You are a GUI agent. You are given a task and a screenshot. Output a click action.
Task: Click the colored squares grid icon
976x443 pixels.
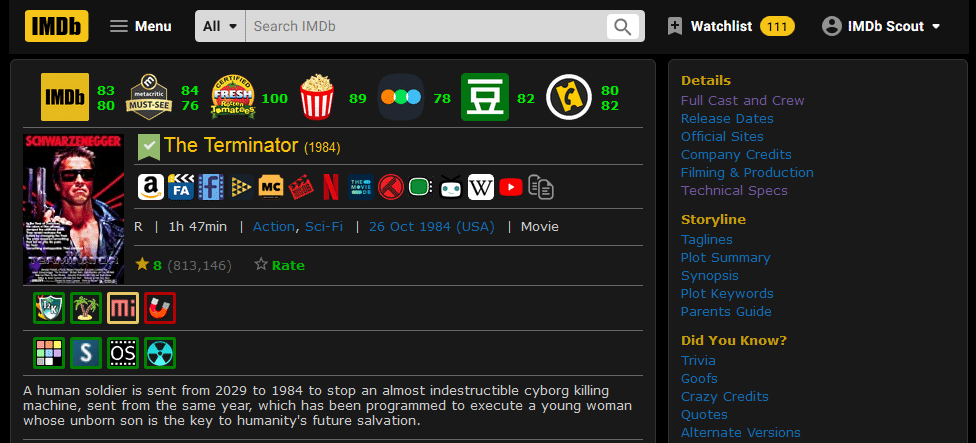(x=49, y=353)
